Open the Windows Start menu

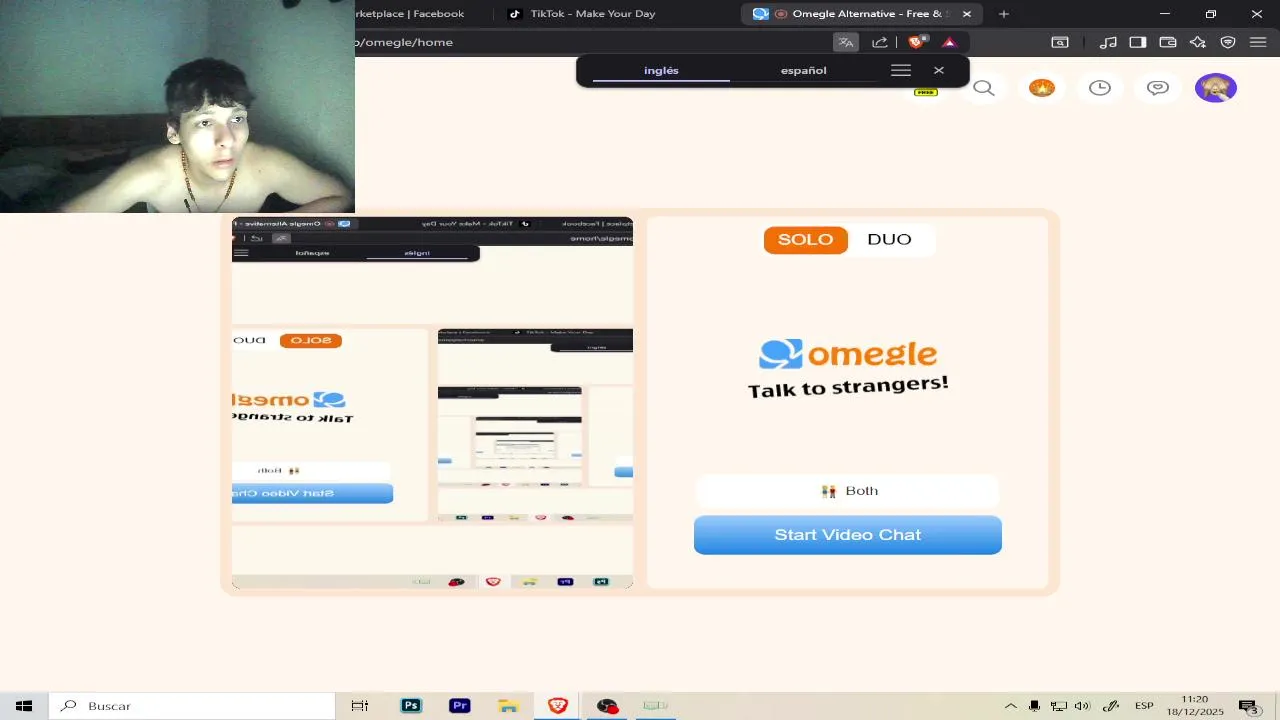coord(24,706)
